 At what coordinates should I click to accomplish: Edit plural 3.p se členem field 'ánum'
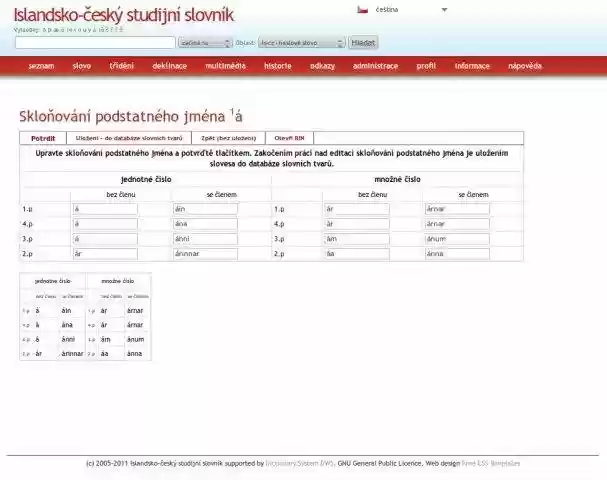(457, 239)
